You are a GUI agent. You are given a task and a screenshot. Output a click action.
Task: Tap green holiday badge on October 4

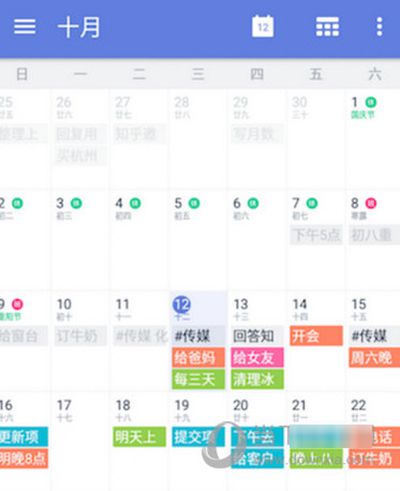click(x=135, y=203)
